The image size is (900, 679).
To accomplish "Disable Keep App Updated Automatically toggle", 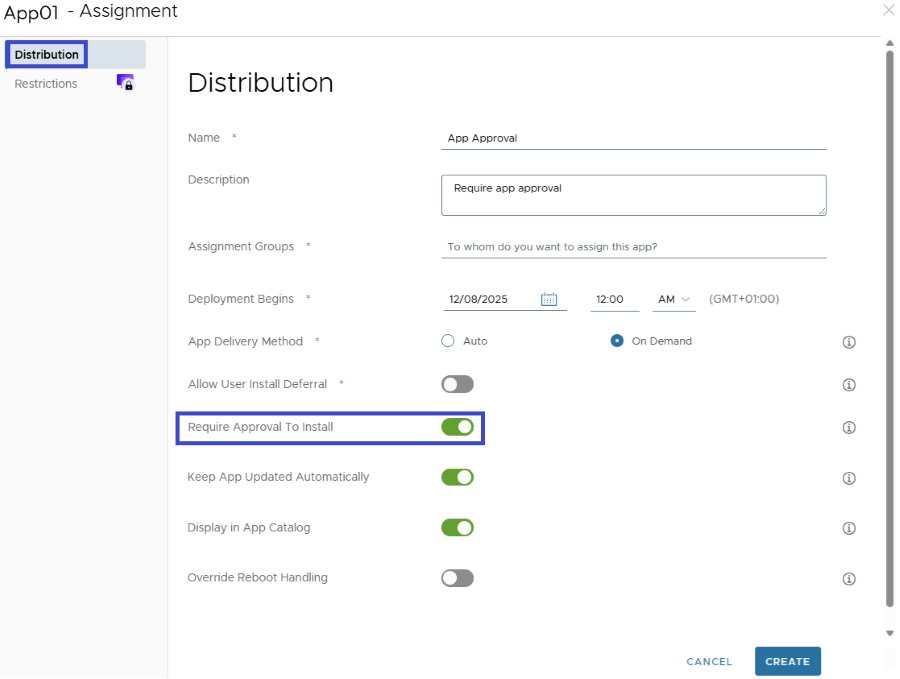I will click(457, 477).
